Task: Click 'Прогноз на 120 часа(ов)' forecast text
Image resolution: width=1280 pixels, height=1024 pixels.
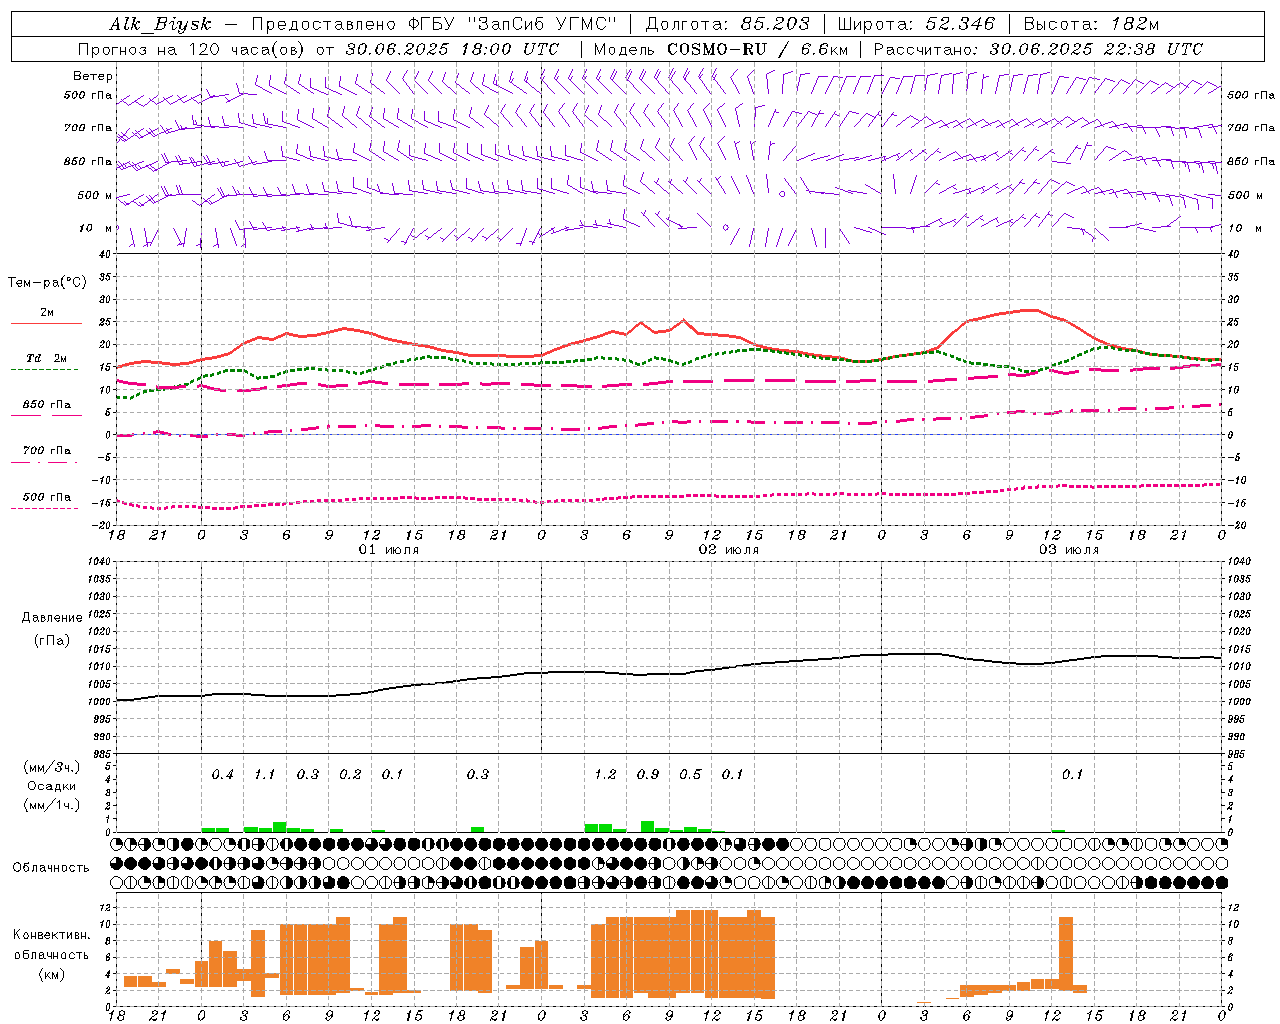Action: [x=192, y=49]
